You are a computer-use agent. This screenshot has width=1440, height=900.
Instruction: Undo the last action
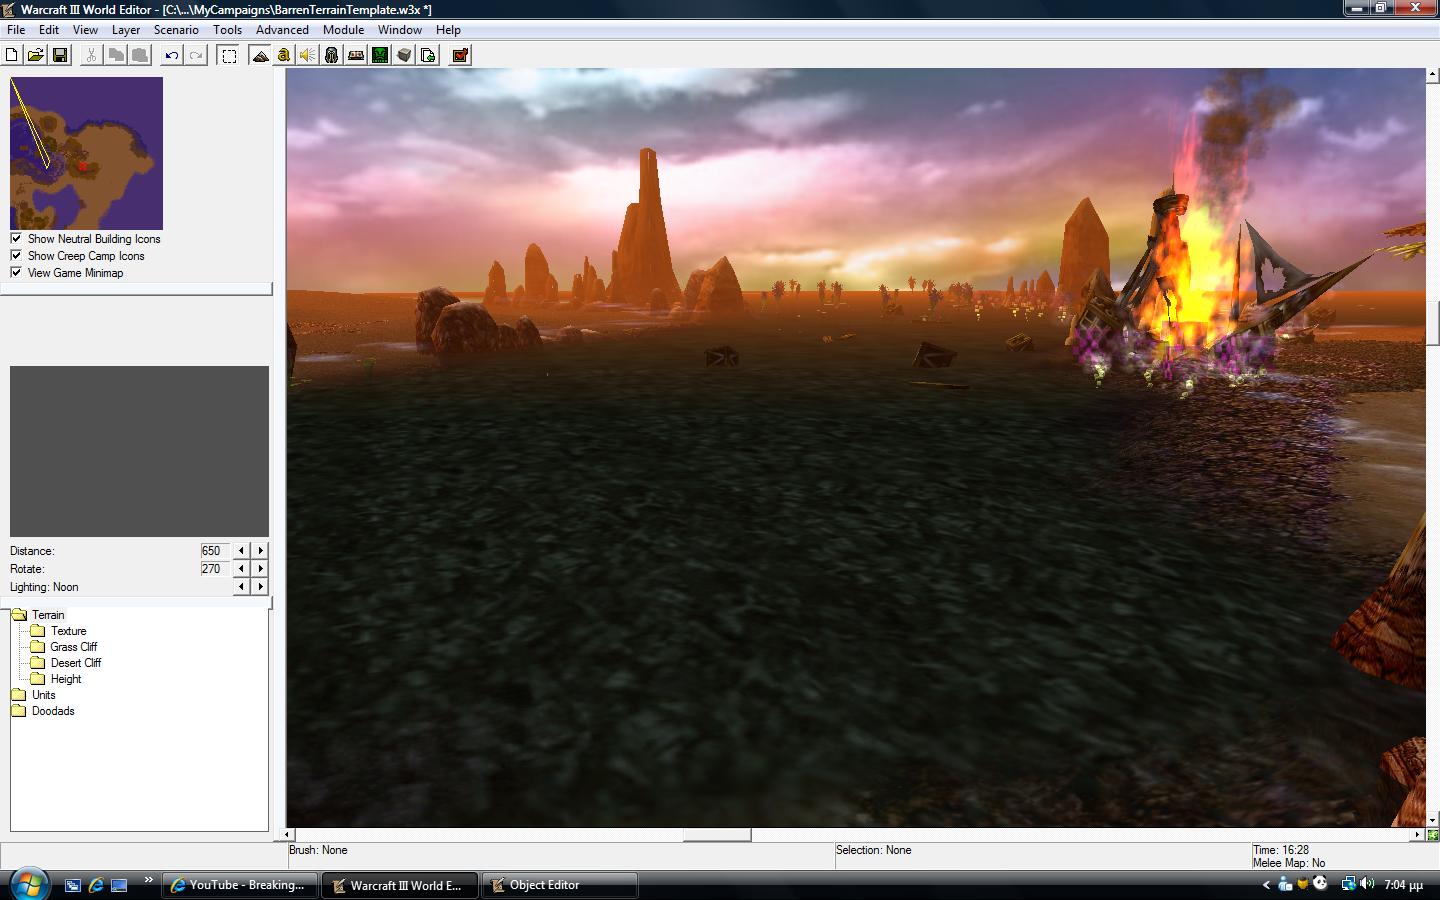pyautogui.click(x=172, y=55)
